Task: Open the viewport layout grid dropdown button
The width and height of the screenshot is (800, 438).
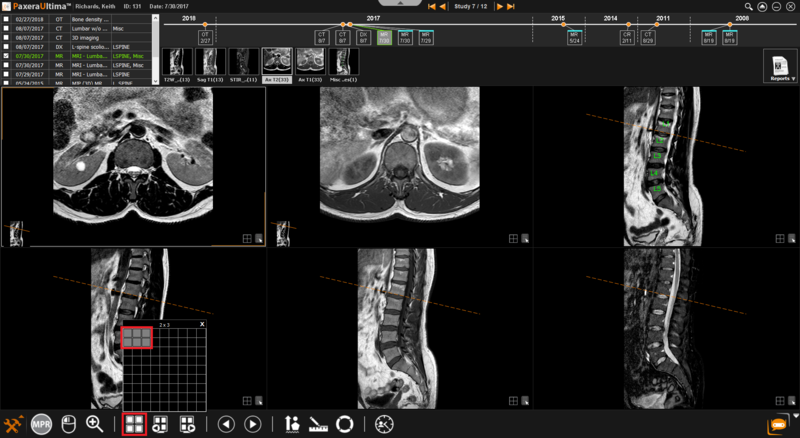Action: coord(133,424)
